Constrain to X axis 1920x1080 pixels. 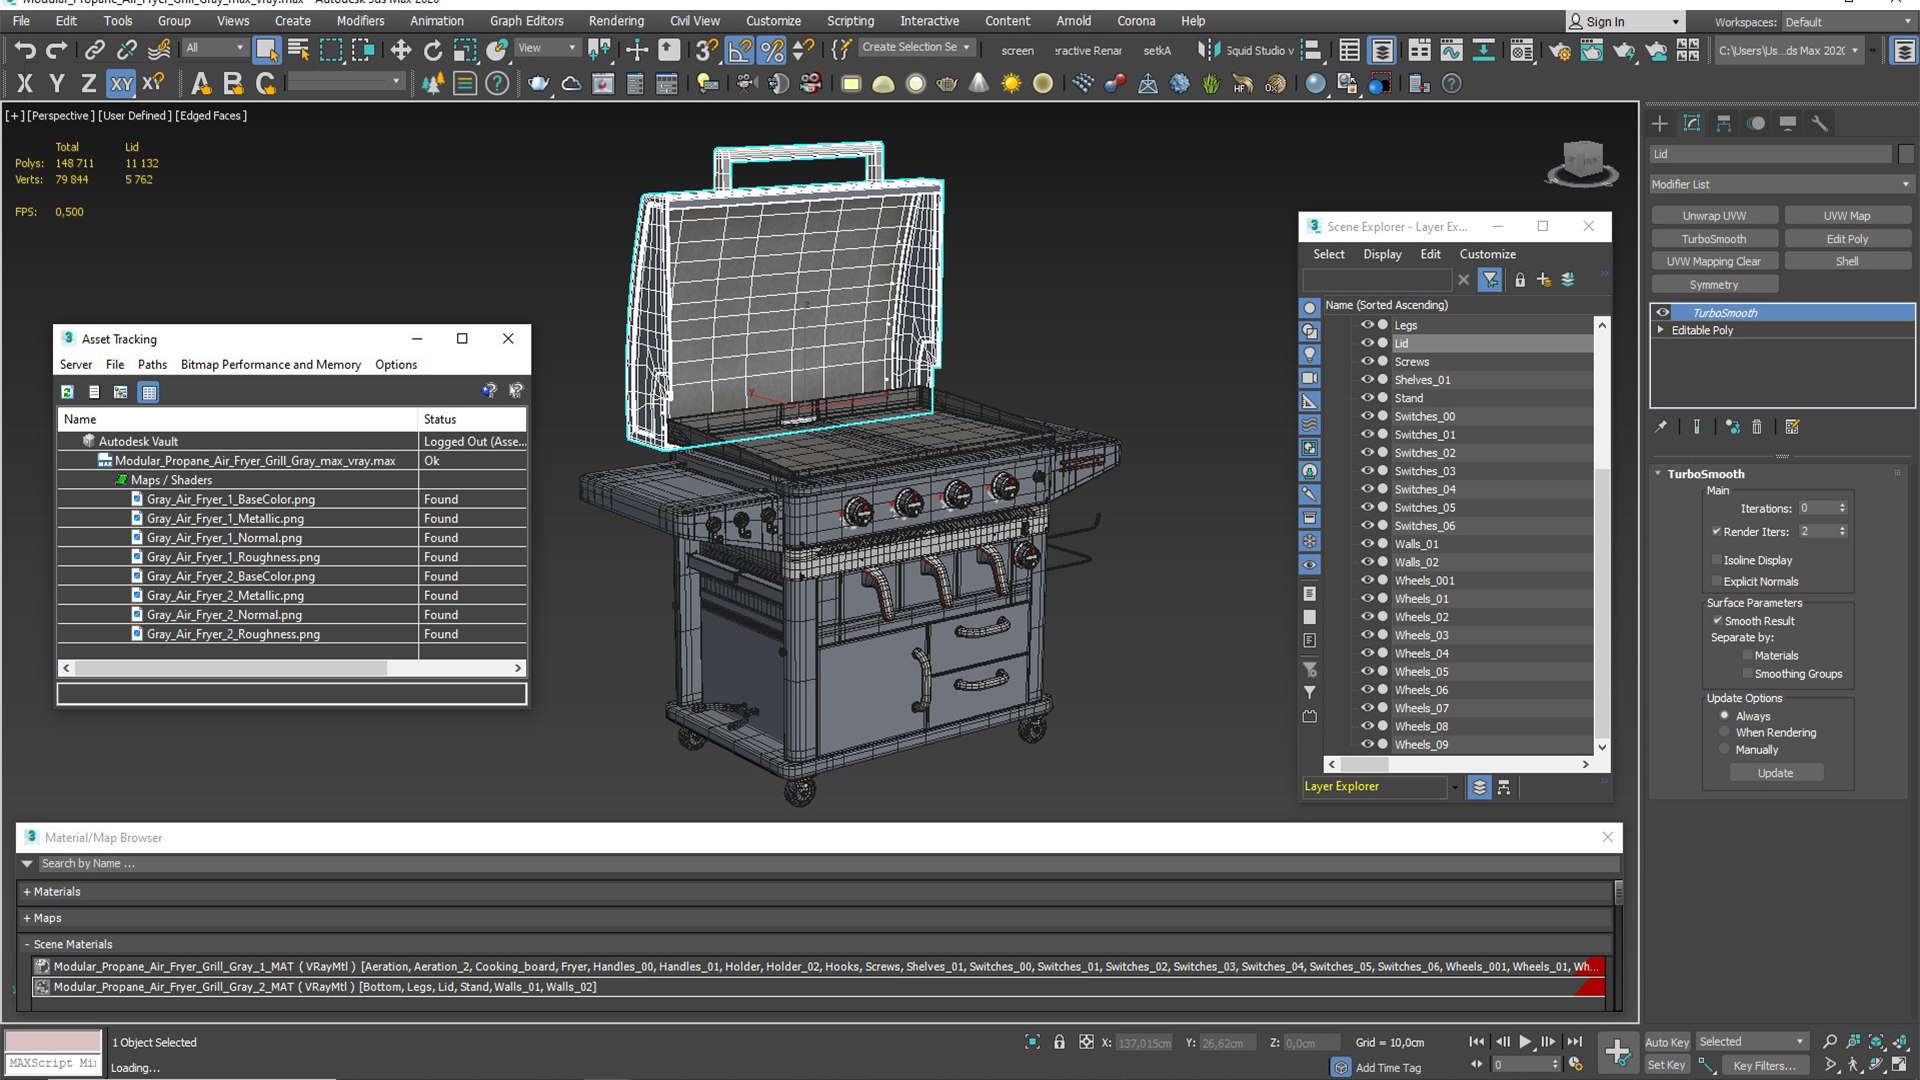[25, 84]
